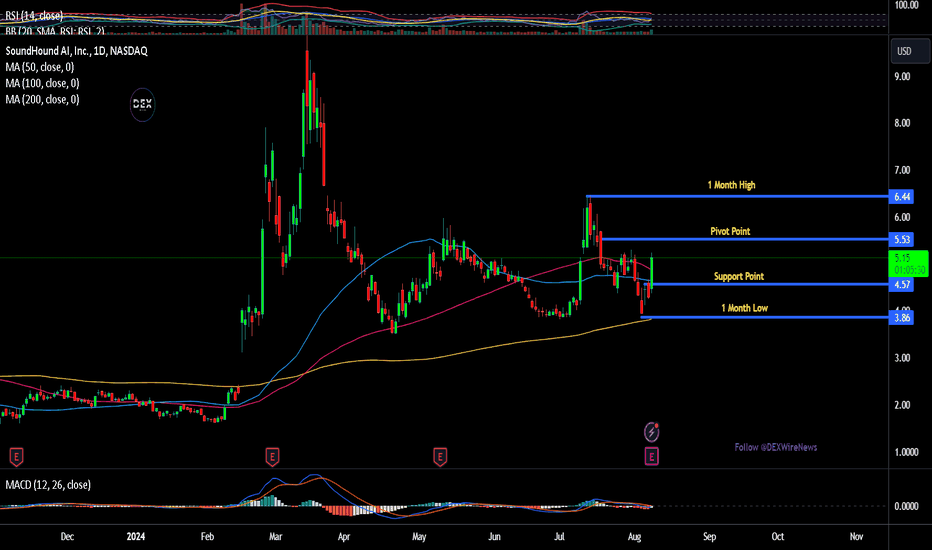This screenshot has width=932, height=550.
Task: Select the MA (200, close, 0) indicator legend
Action: [x=42, y=99]
